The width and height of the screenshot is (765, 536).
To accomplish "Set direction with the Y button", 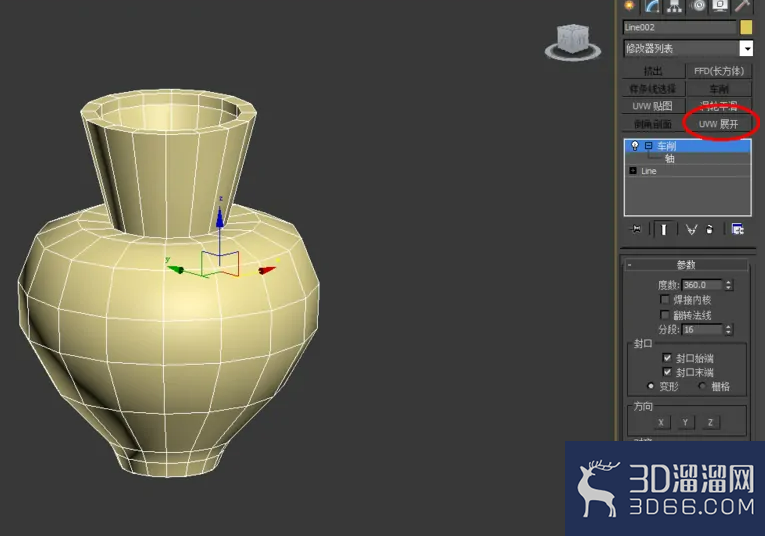I will tap(685, 422).
